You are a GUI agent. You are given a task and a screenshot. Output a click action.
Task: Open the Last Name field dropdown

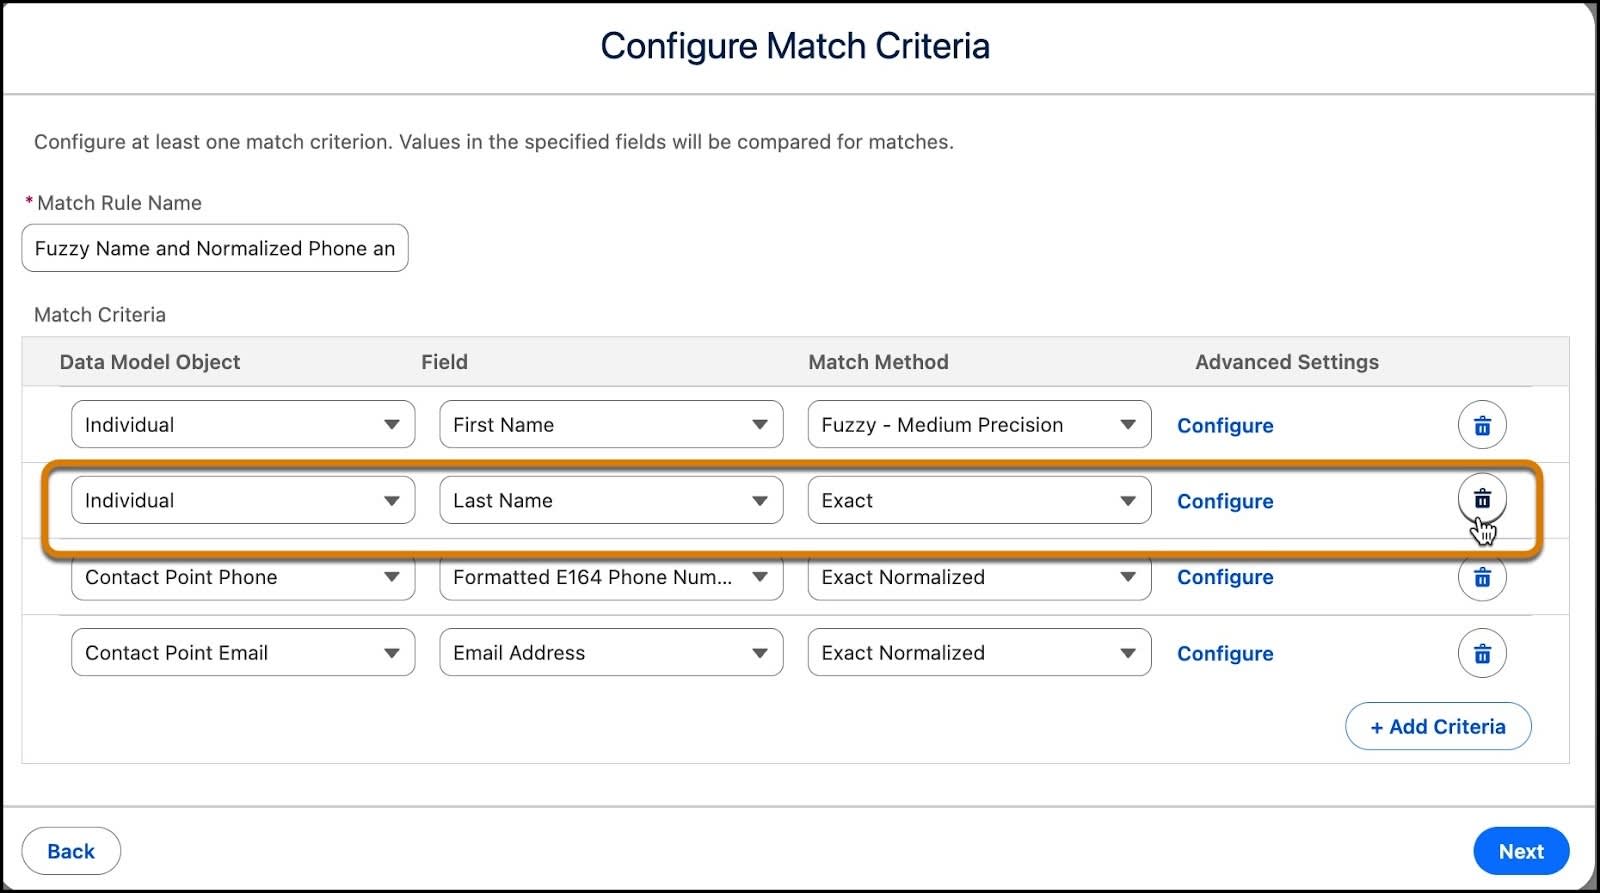point(610,501)
